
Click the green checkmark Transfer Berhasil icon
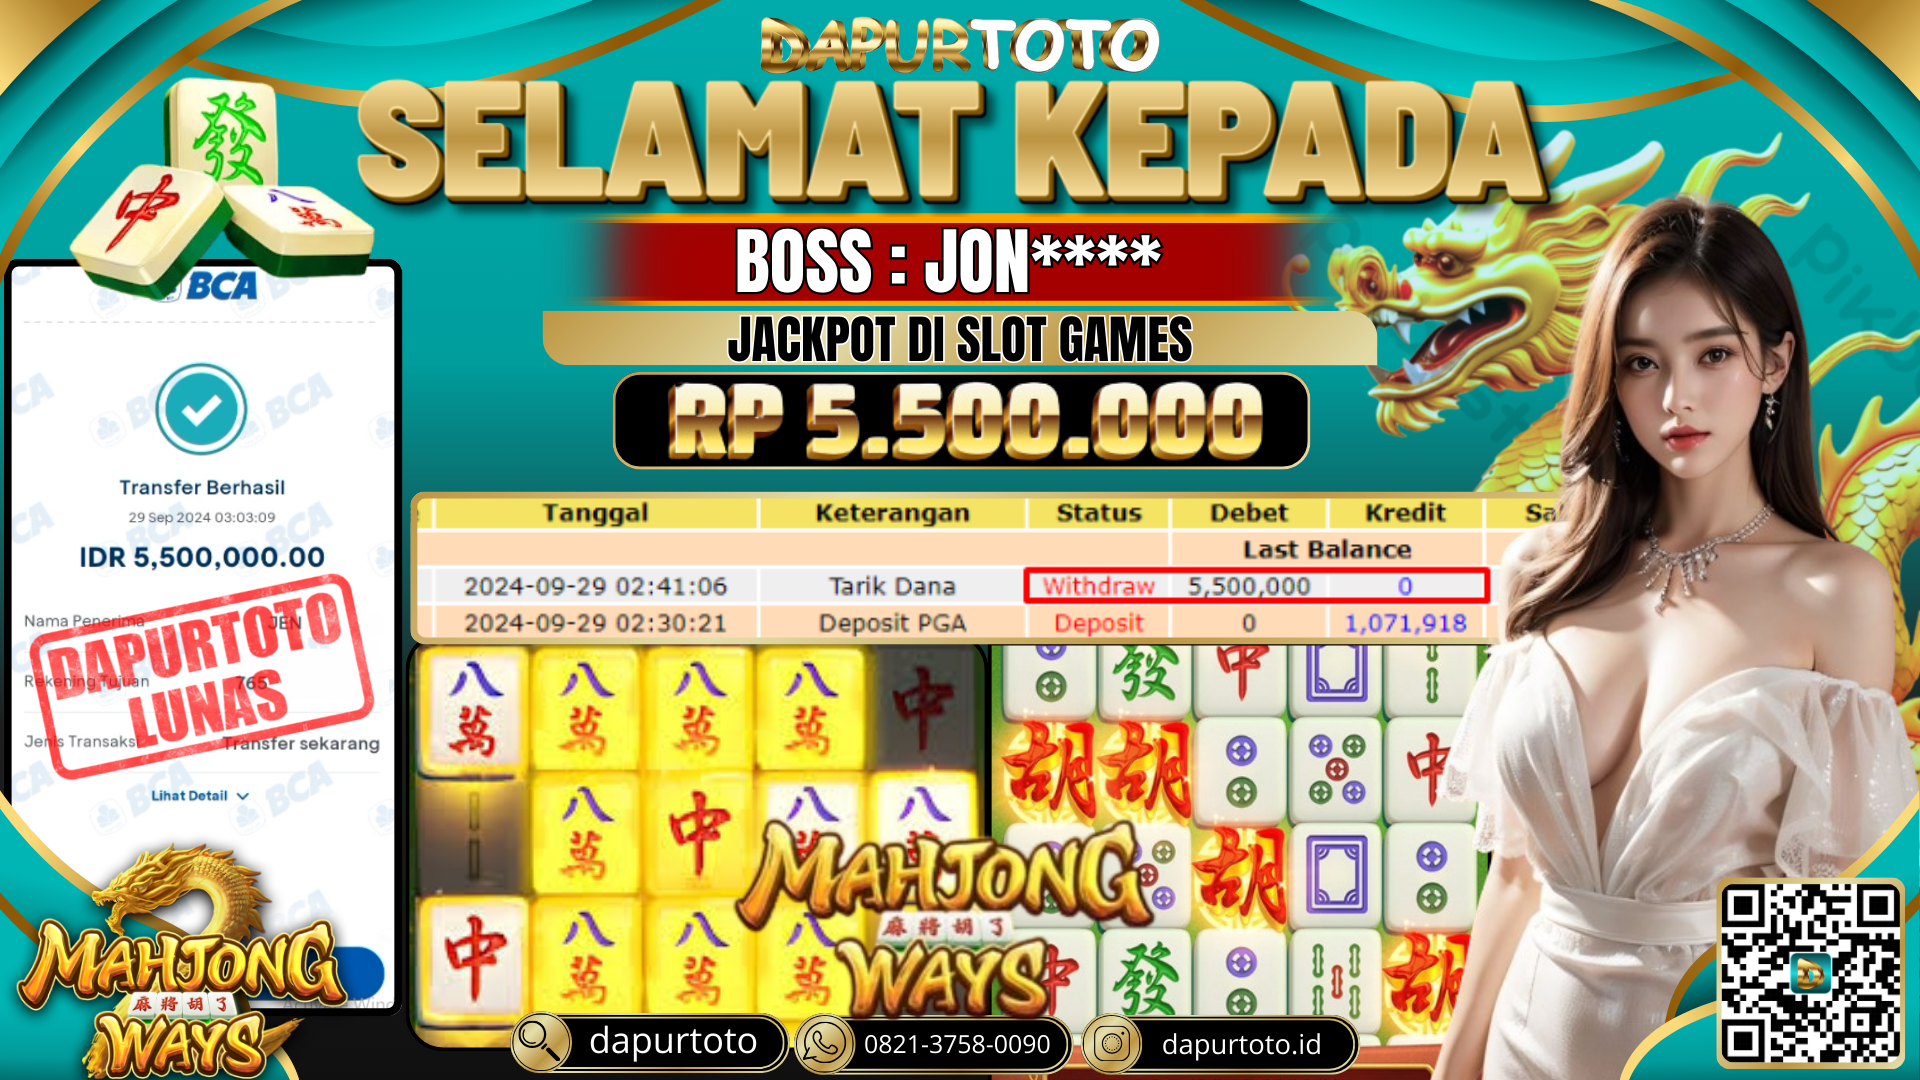(x=201, y=409)
